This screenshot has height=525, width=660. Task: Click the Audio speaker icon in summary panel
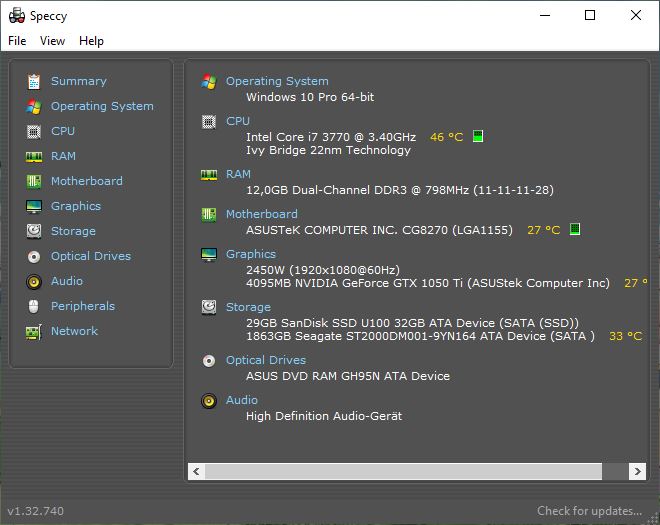pos(209,401)
